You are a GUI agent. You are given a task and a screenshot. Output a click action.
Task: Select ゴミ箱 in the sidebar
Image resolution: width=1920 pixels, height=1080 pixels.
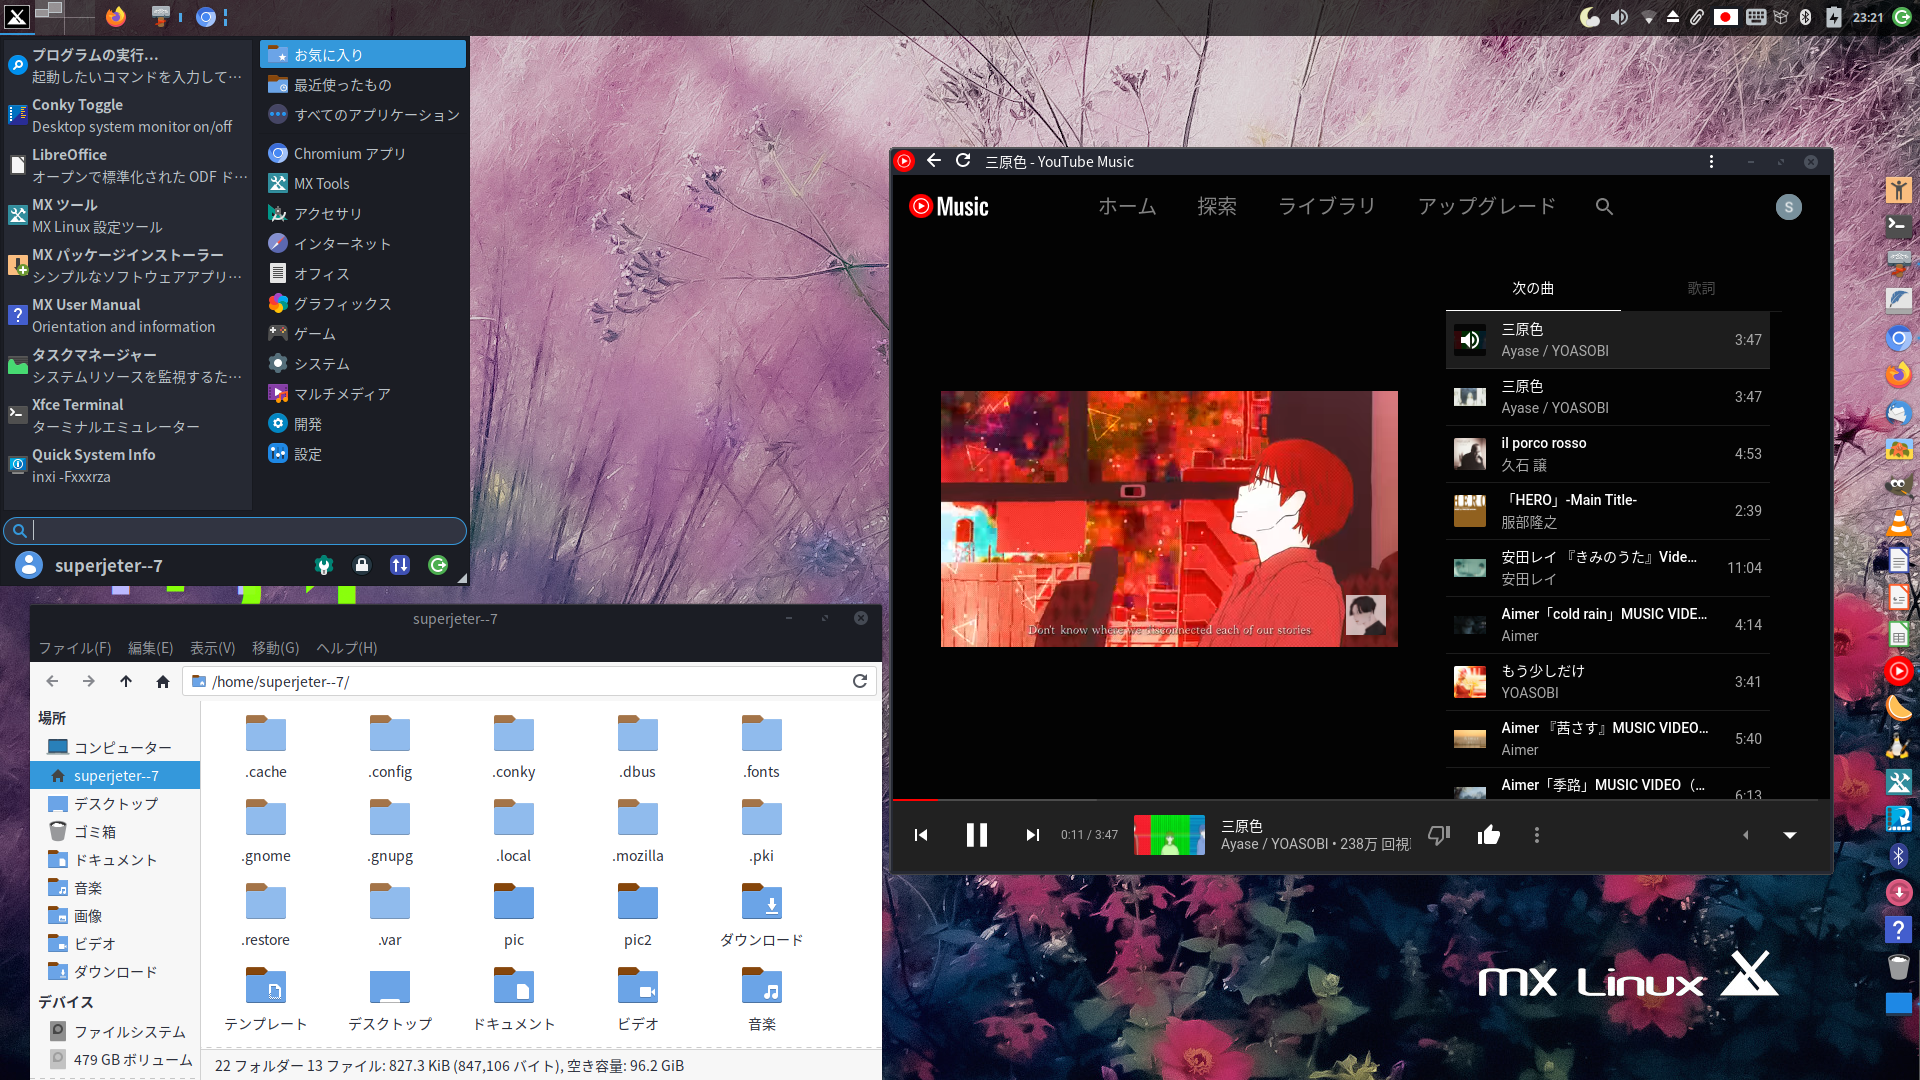[115, 831]
